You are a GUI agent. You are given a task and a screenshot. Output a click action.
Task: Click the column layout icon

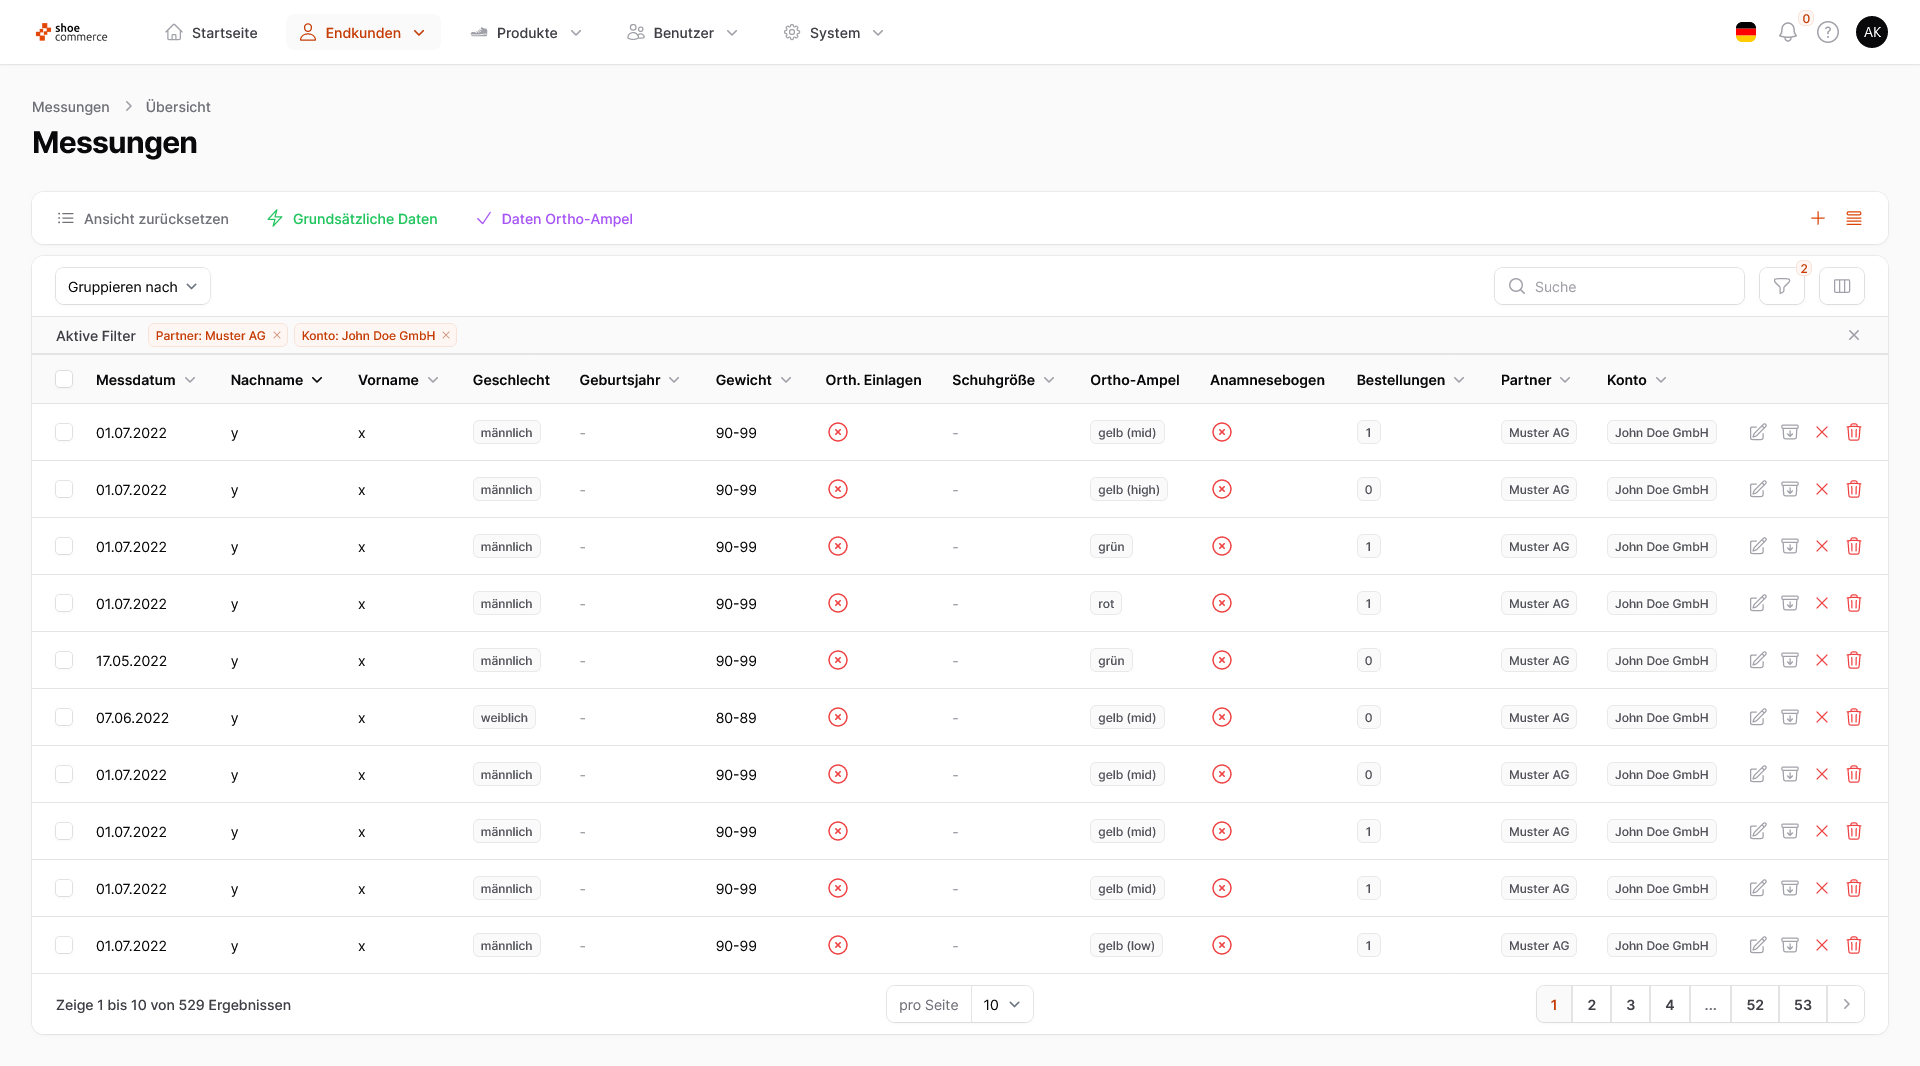coord(1841,287)
